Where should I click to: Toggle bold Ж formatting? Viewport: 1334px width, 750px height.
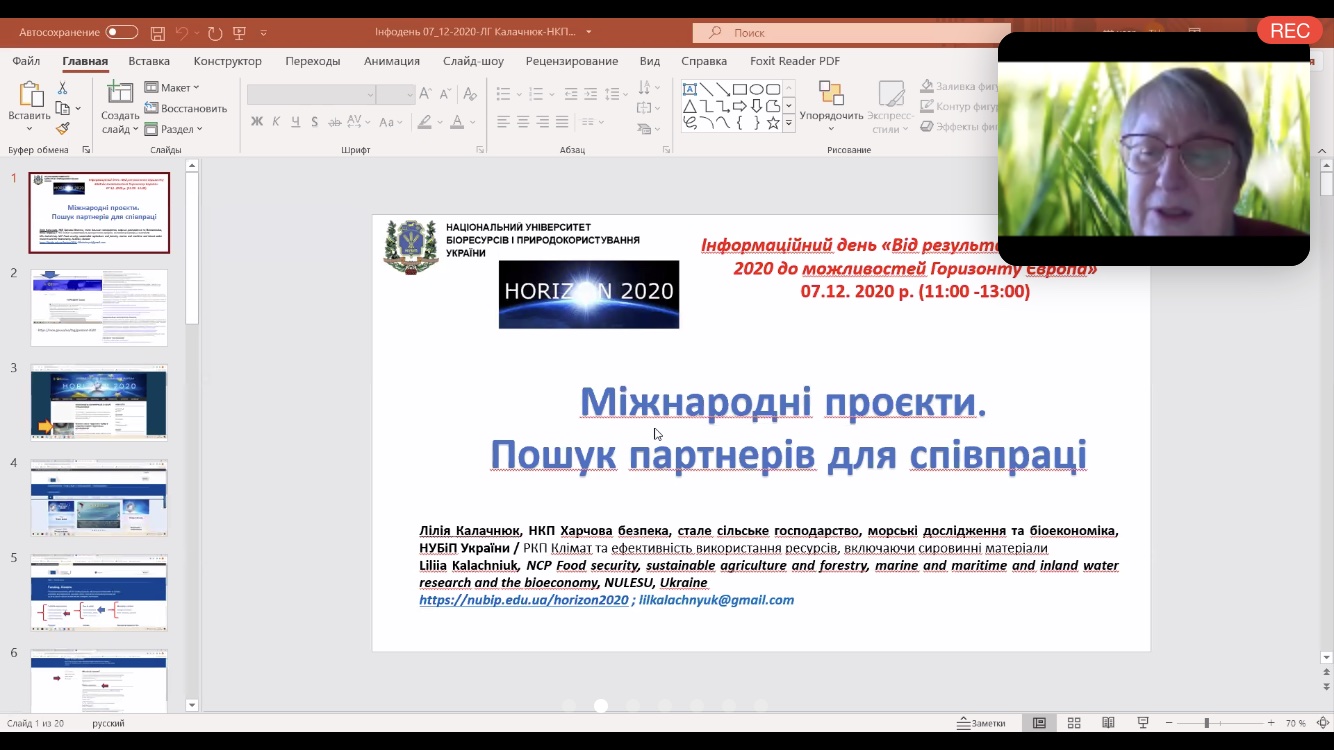[257, 122]
